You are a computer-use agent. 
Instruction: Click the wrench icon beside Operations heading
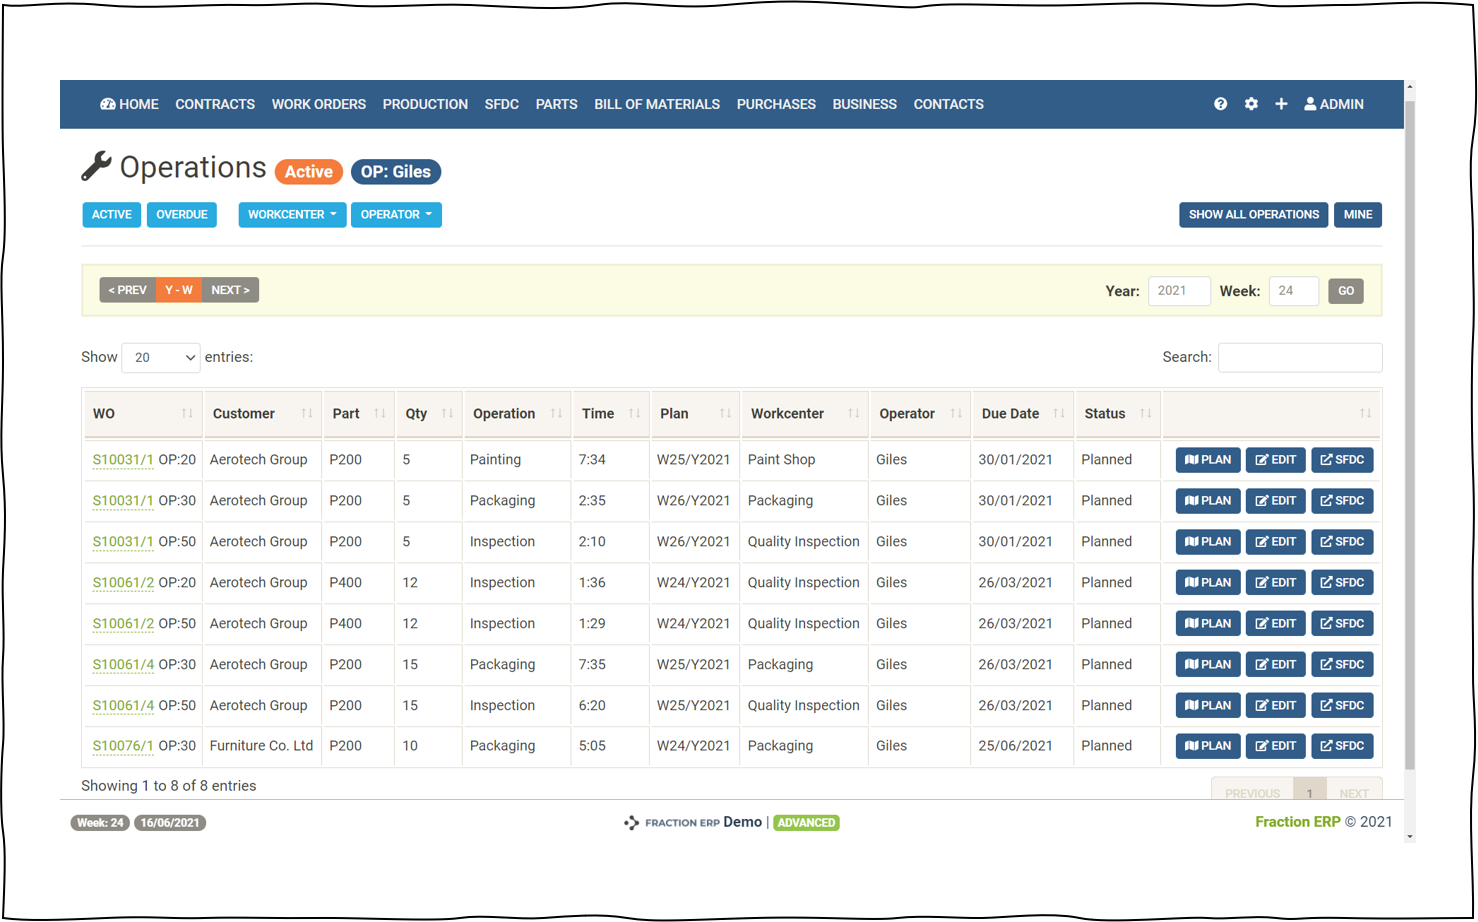click(x=93, y=166)
